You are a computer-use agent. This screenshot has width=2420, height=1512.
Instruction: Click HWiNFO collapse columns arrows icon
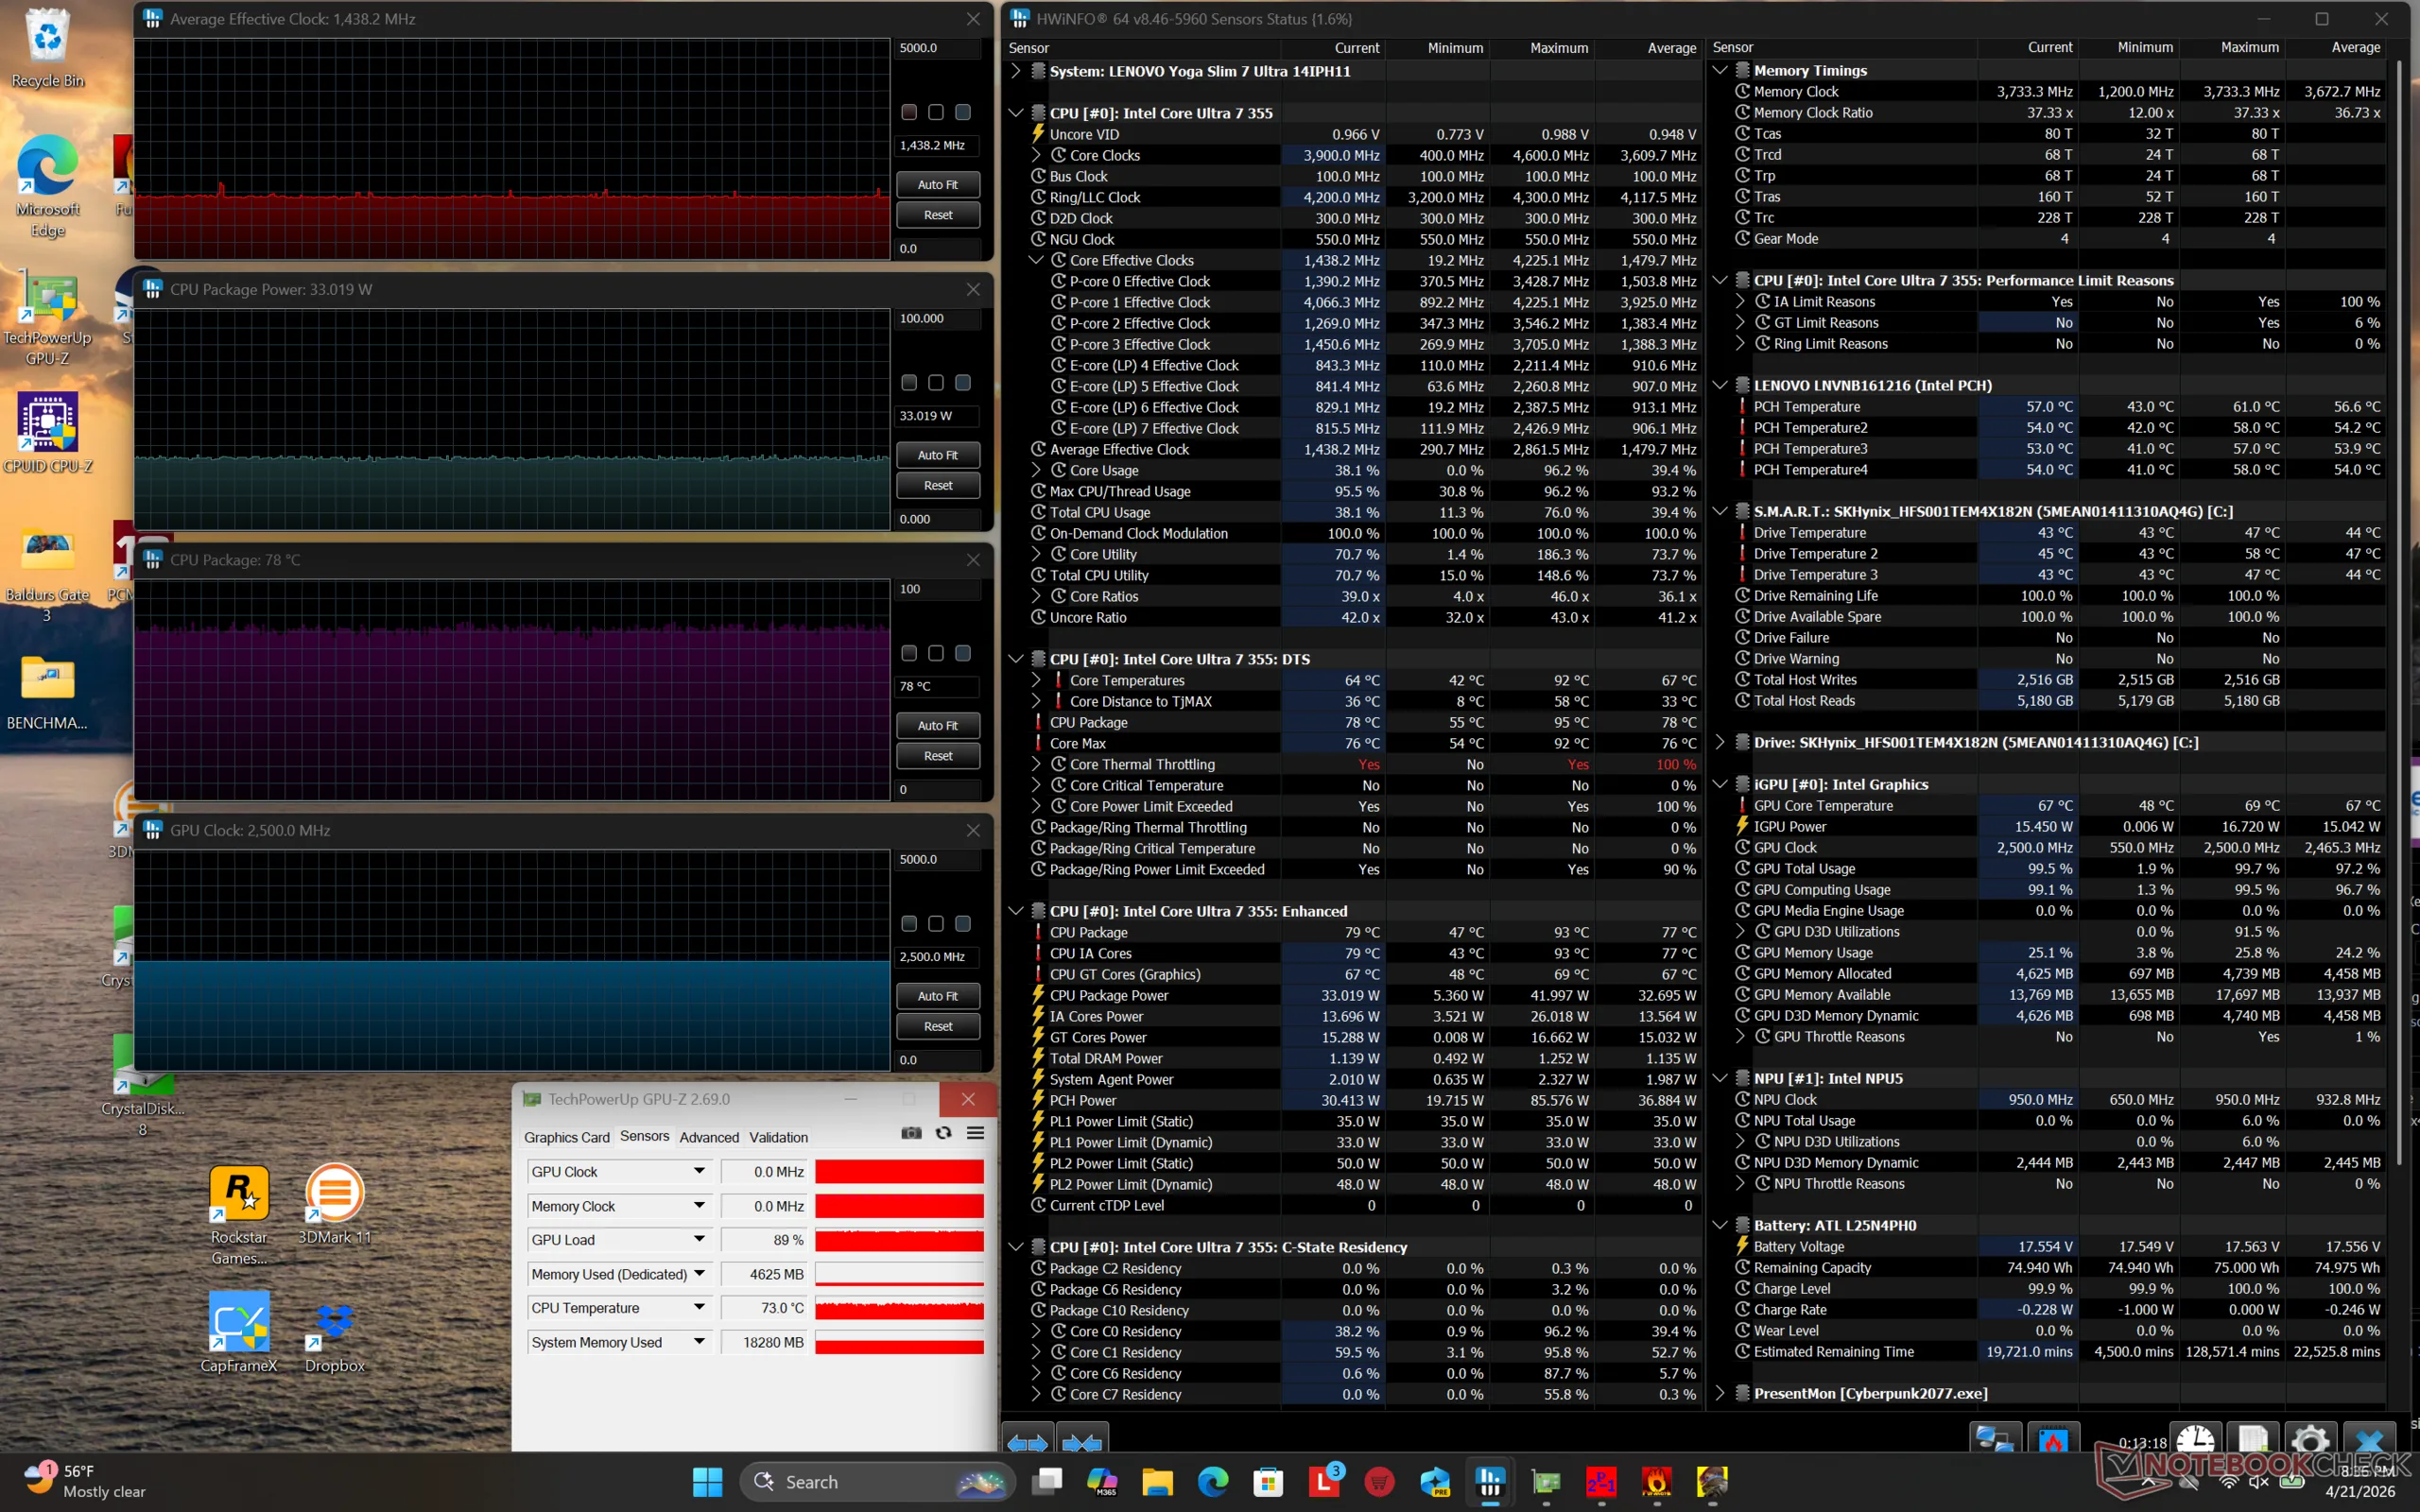click(1082, 1443)
